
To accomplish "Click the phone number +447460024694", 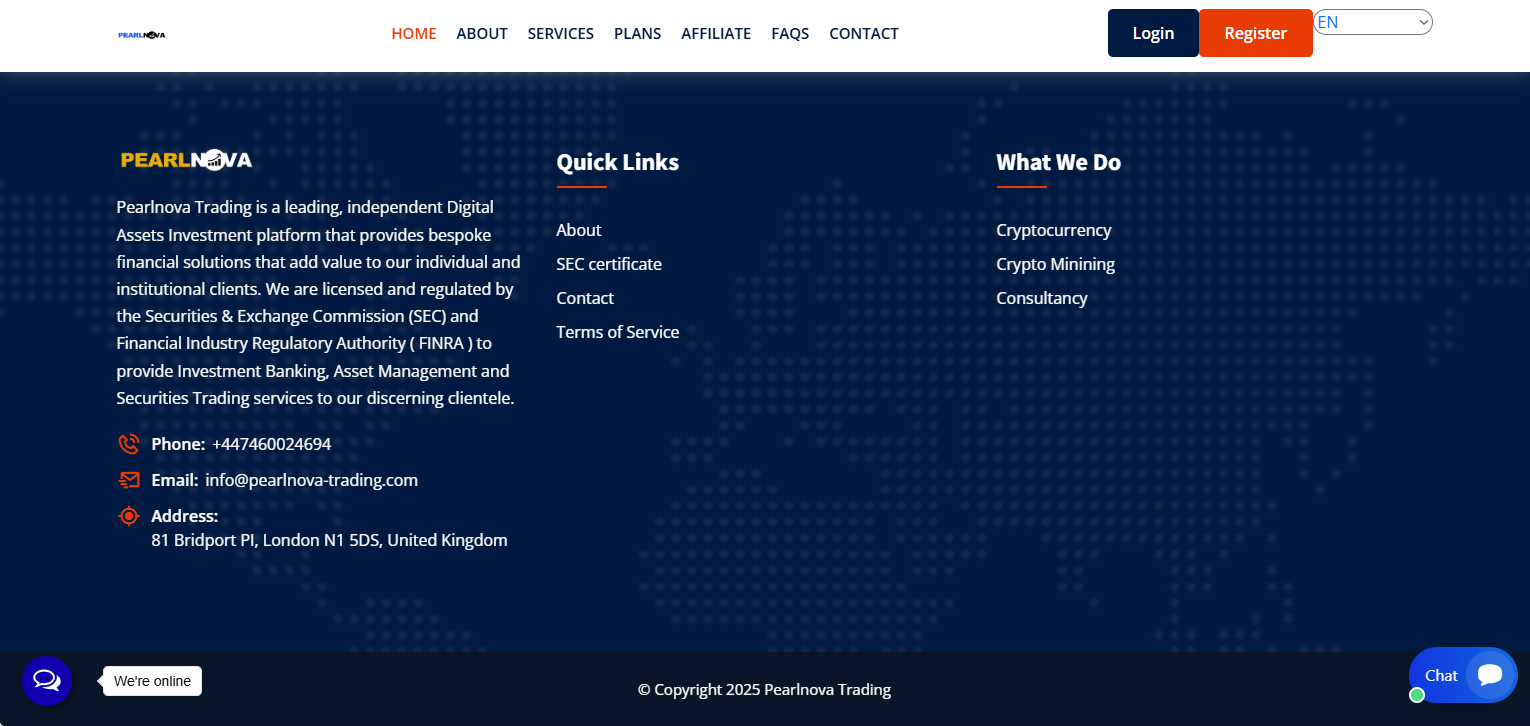I will pos(272,444).
